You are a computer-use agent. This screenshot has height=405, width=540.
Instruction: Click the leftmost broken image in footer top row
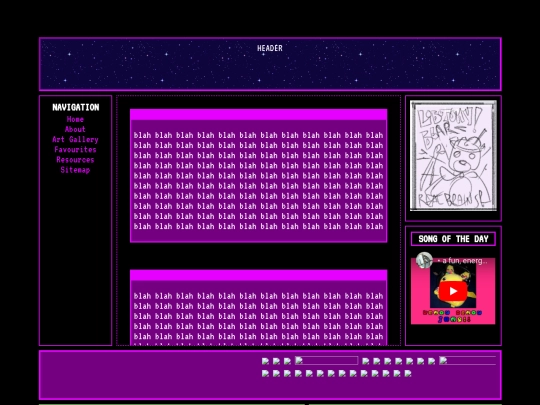(x=265, y=361)
